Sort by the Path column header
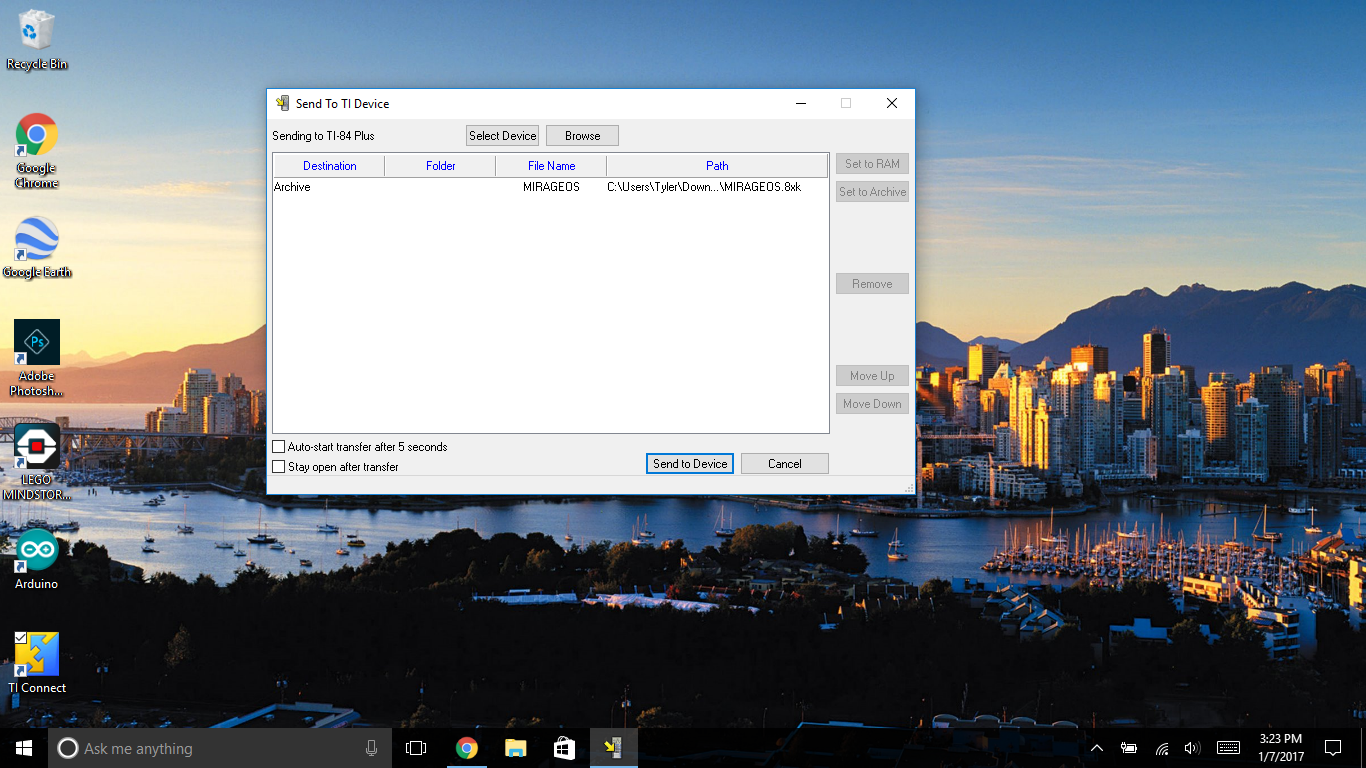1366x768 pixels. pyautogui.click(x=717, y=166)
